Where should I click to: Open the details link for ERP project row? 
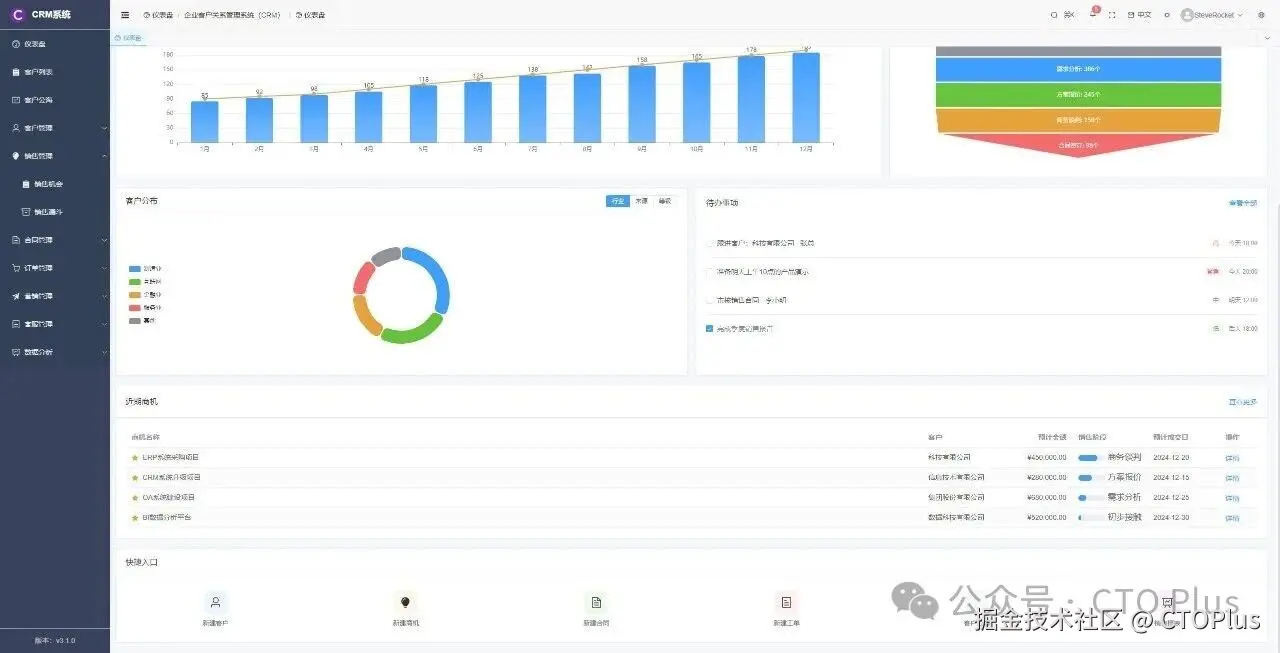point(1232,458)
